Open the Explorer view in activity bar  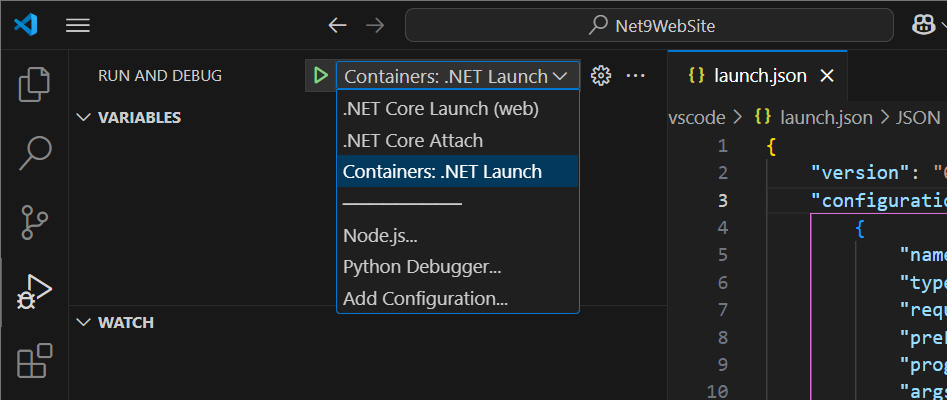34,84
